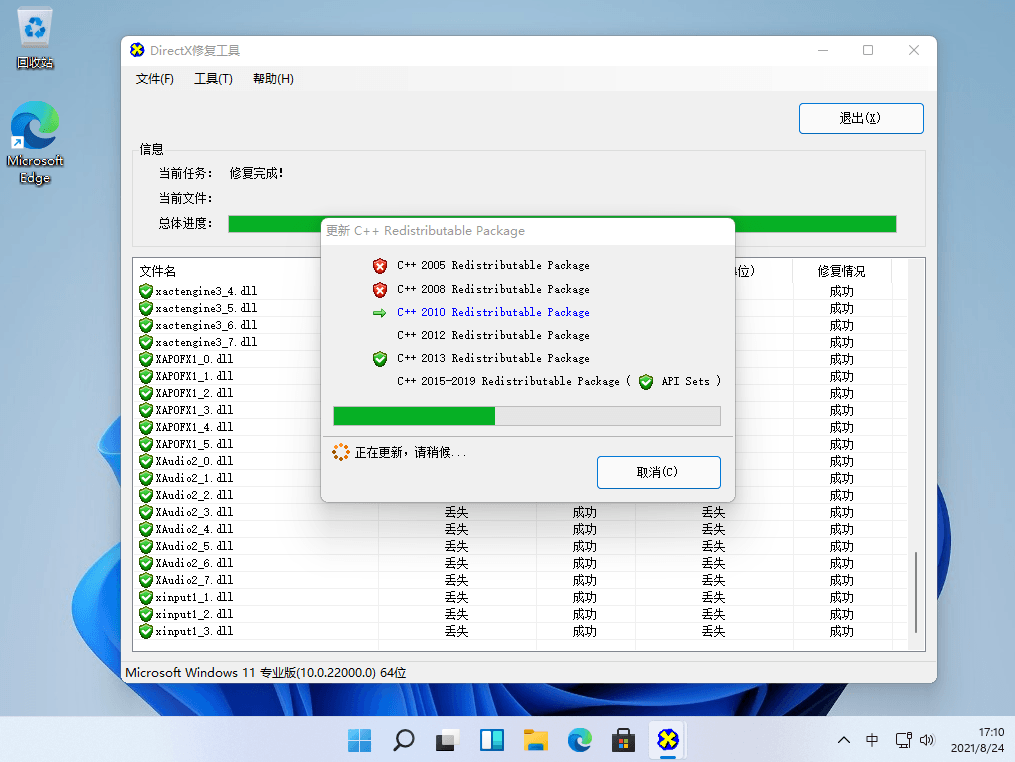1015x762 pixels.
Task: Open the Microsoft Edge desktop shortcut
Action: (x=35, y=142)
